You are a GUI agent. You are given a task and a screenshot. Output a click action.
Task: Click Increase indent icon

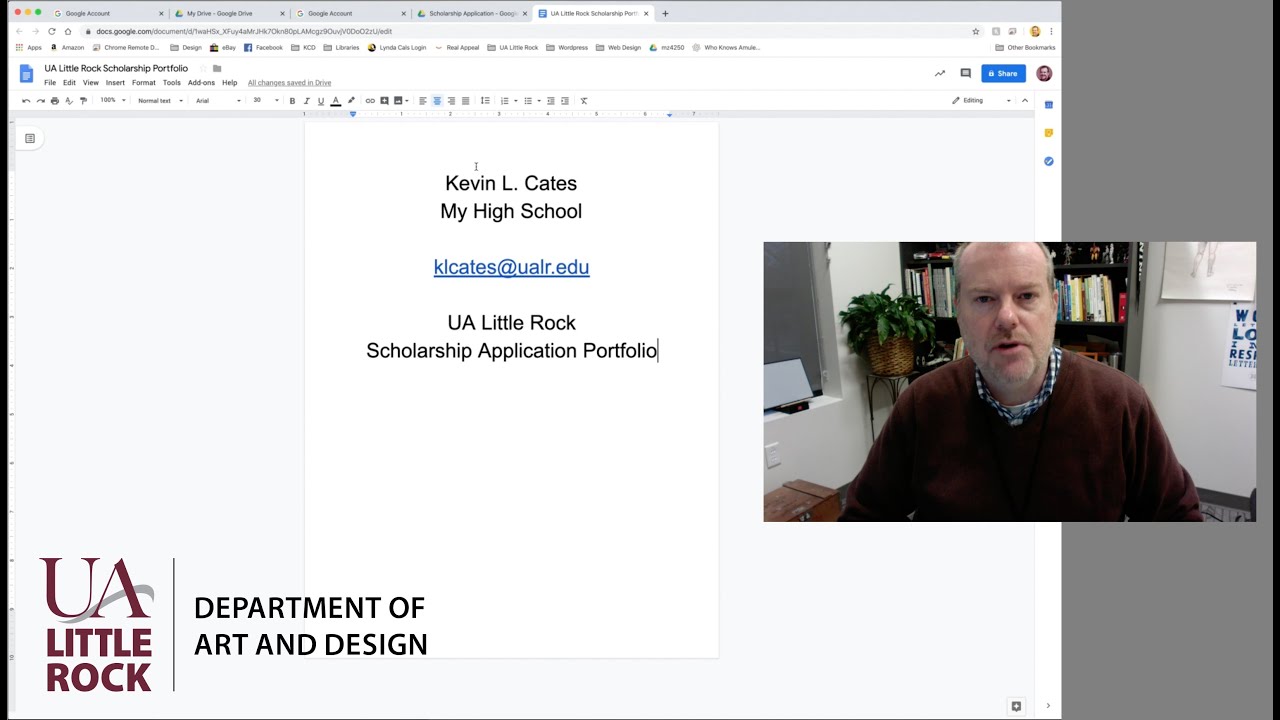(x=565, y=101)
